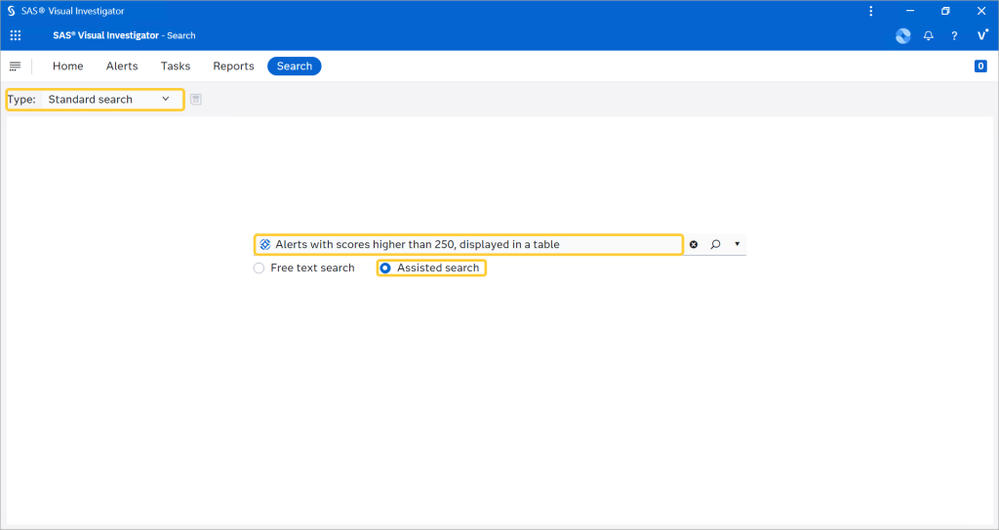
Task: Close the SAS Visual Investigator window
Action: pyautogui.click(x=981, y=11)
